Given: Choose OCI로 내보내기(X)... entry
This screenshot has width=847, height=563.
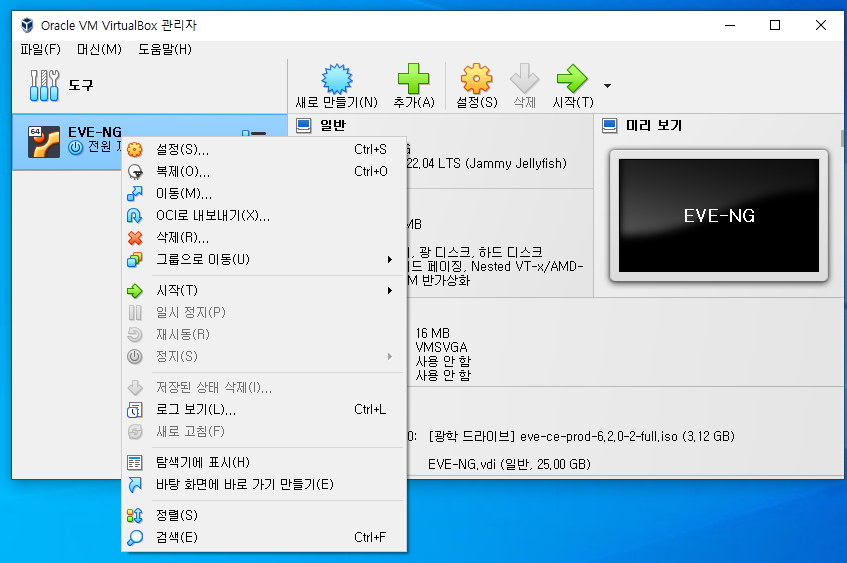Looking at the screenshot, I should click(264, 216).
